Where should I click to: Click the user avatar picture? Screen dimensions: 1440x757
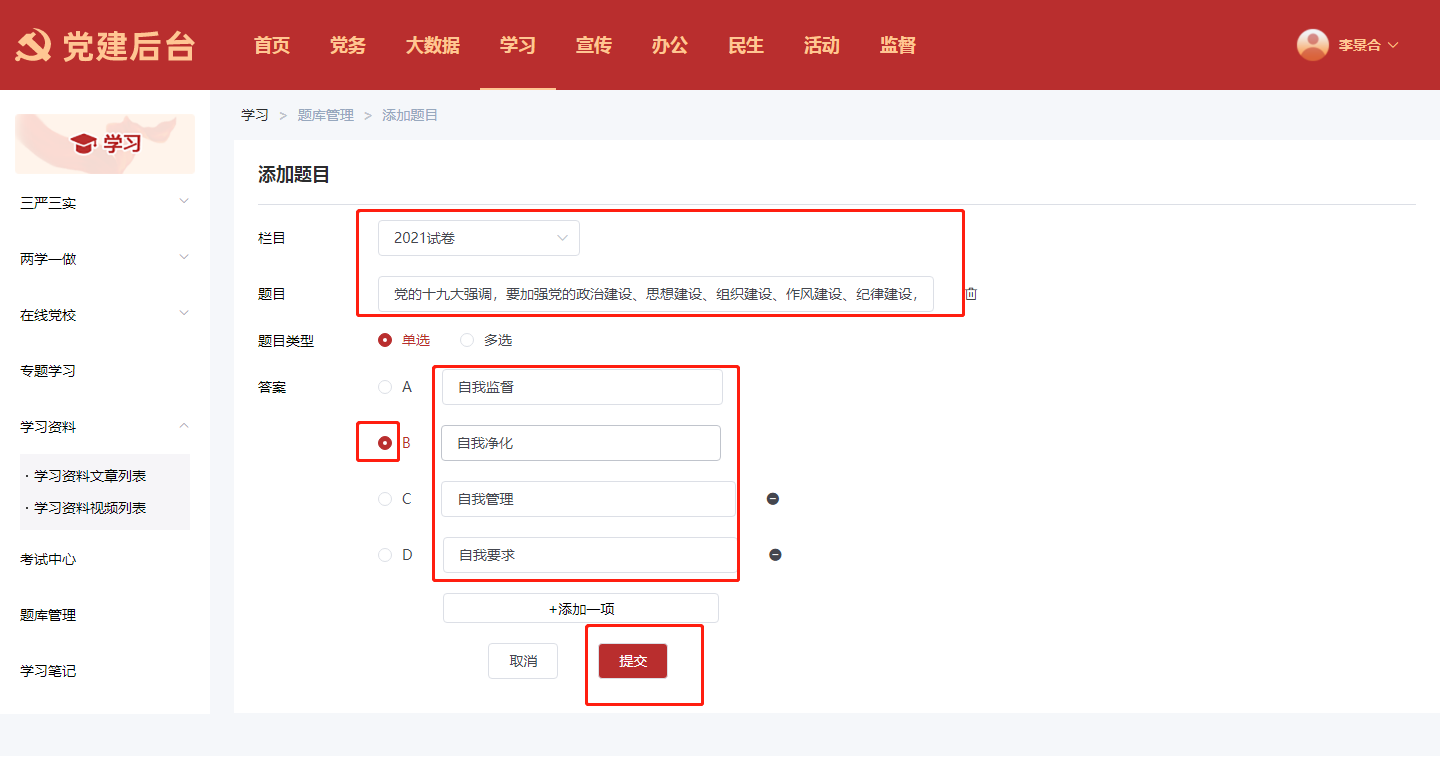pos(1312,45)
